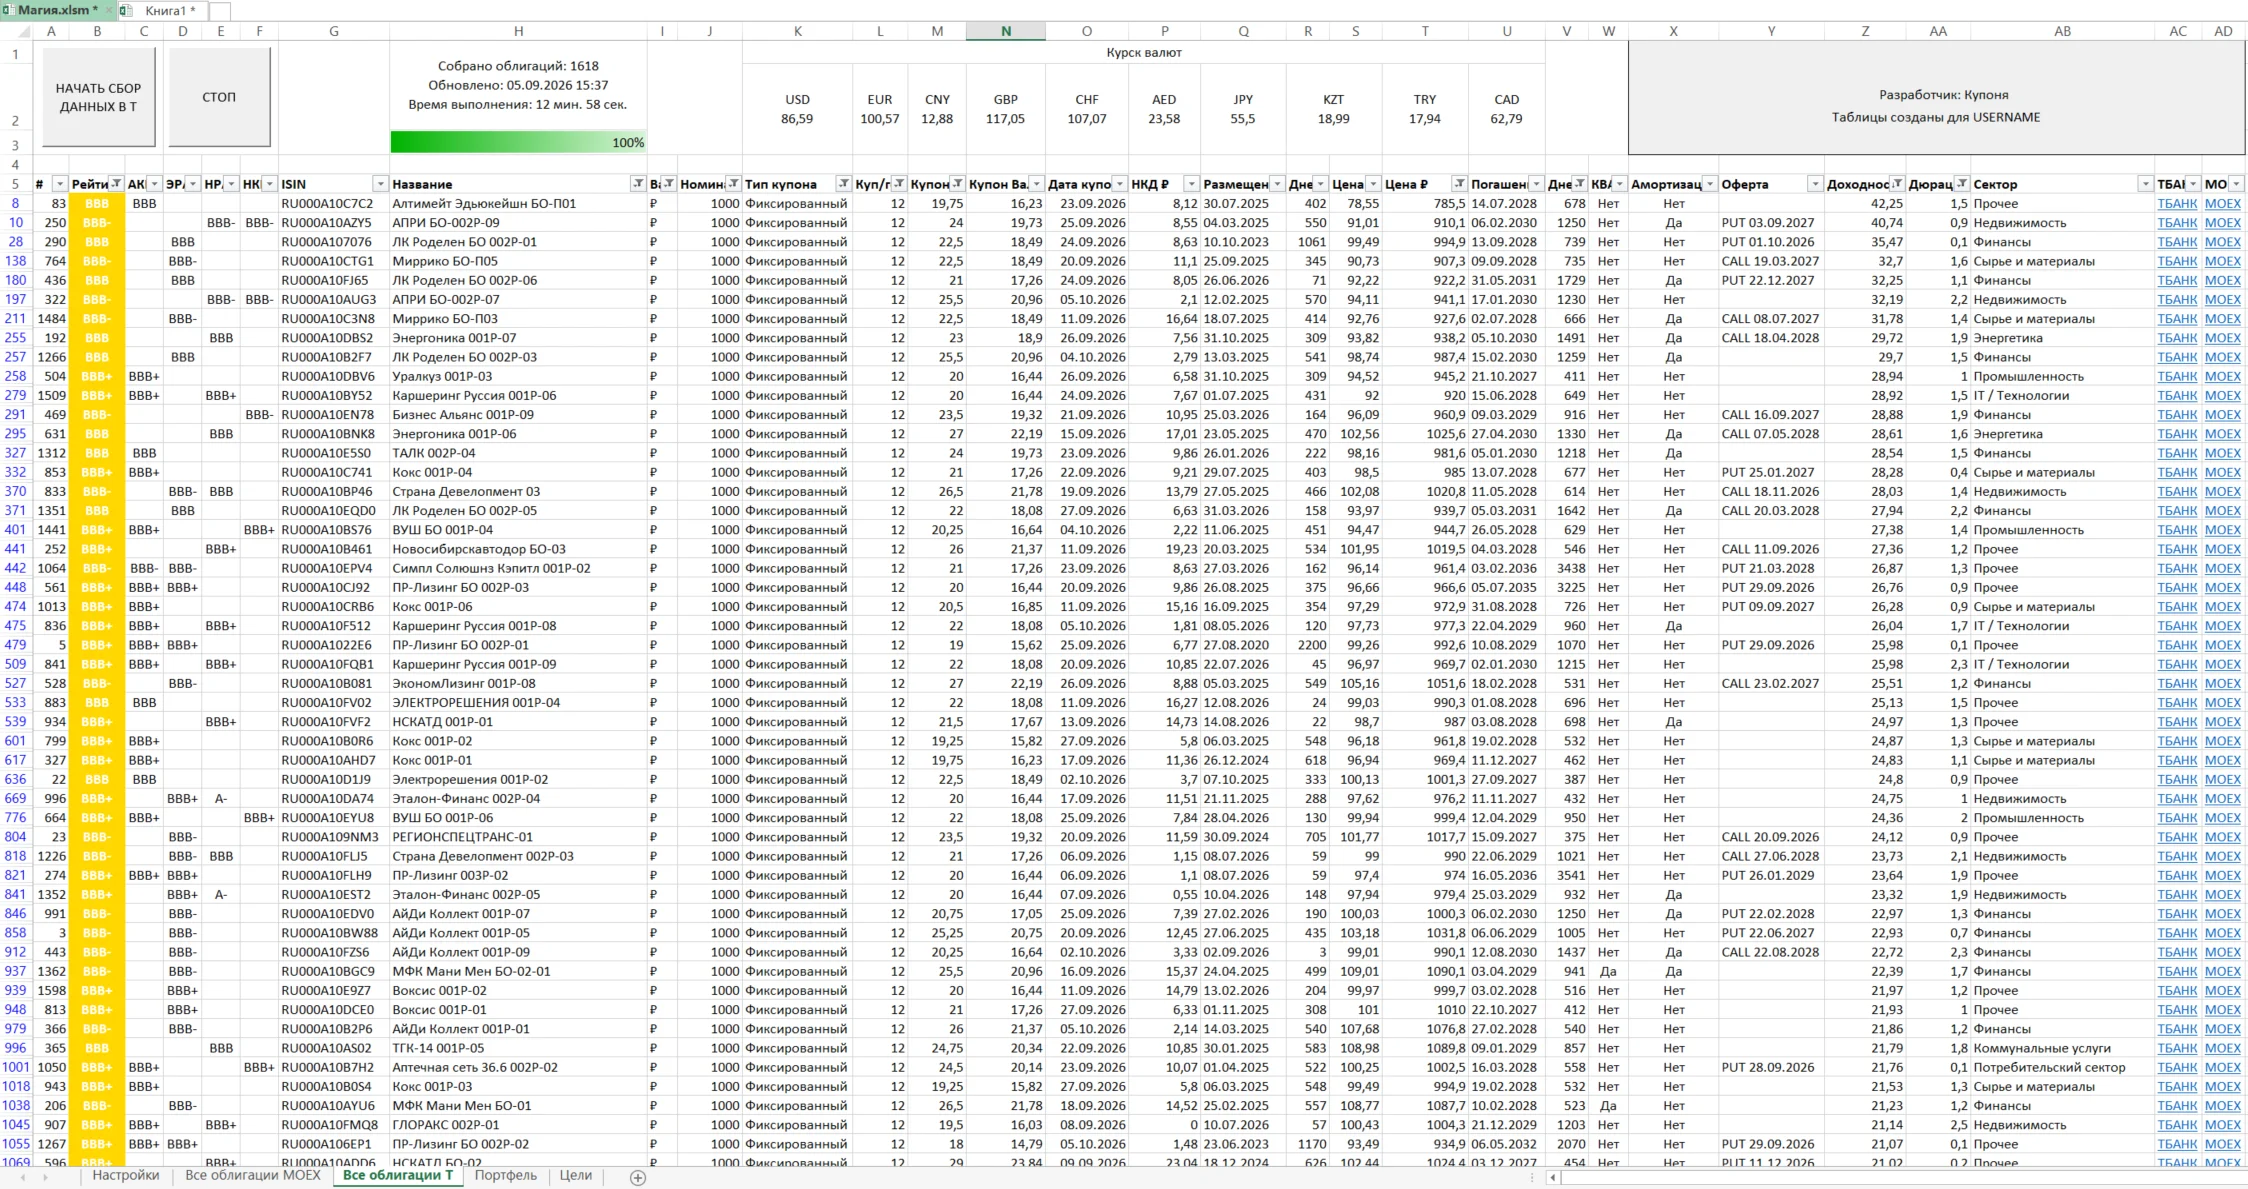Open the ТБАНК column filter dropdown
The width and height of the screenshot is (2248, 1189).
click(2193, 184)
